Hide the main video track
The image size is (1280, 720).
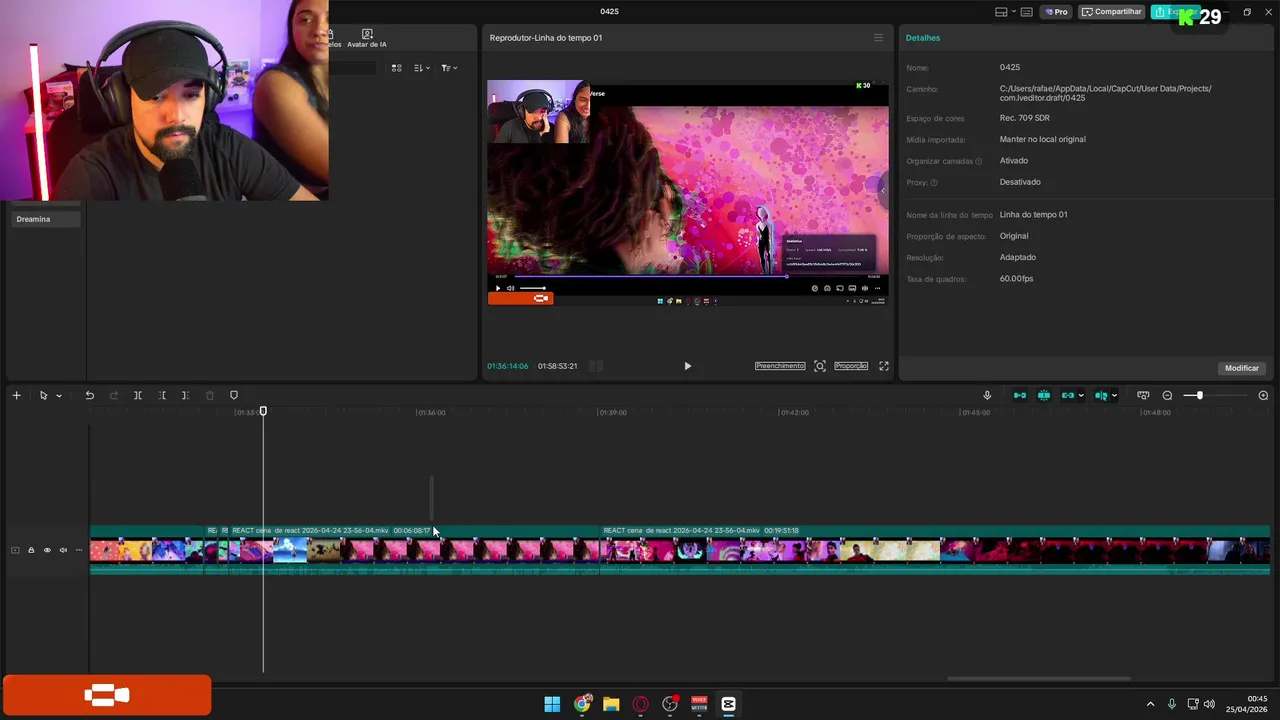point(47,550)
